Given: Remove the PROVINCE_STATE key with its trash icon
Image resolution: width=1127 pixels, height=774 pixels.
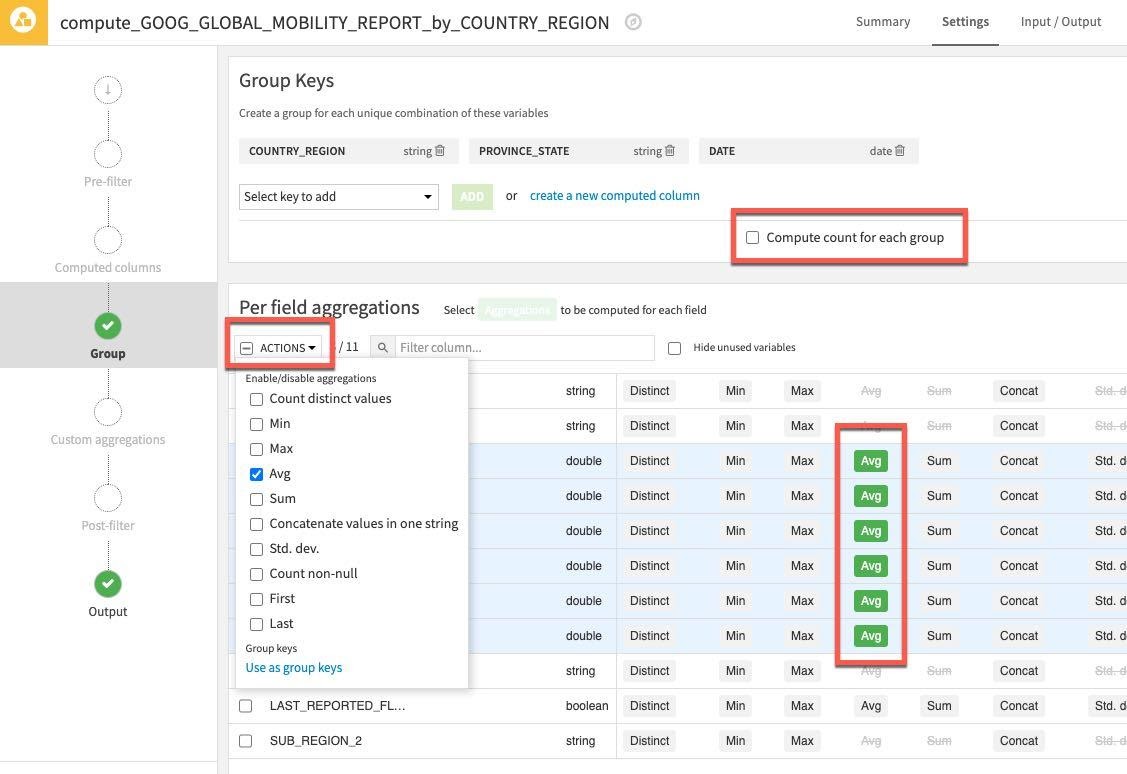Looking at the screenshot, I should [x=670, y=151].
